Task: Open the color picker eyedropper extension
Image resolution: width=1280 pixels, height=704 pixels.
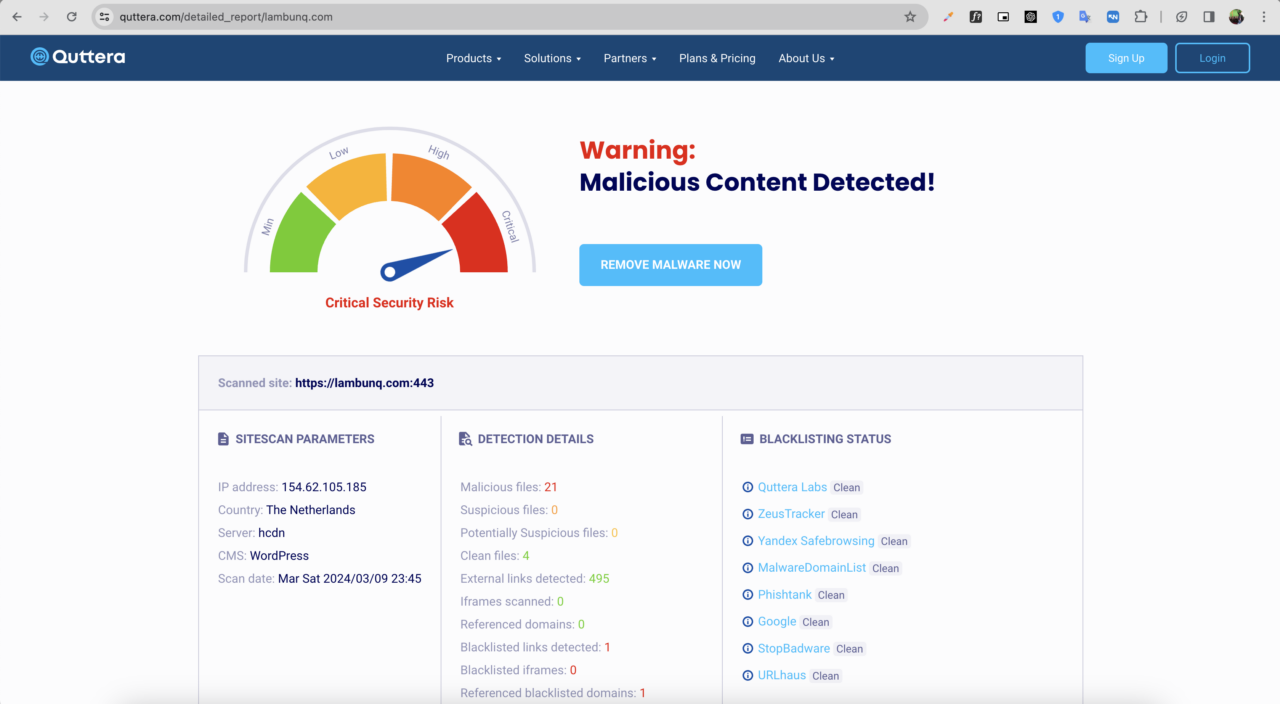Action: [949, 17]
